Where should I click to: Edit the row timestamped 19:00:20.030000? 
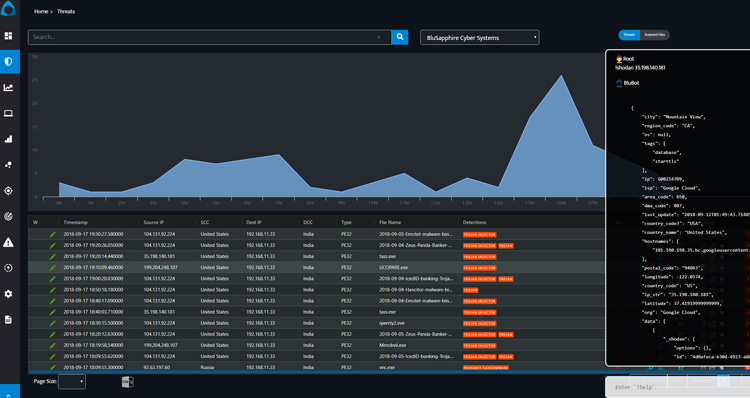click(x=52, y=278)
